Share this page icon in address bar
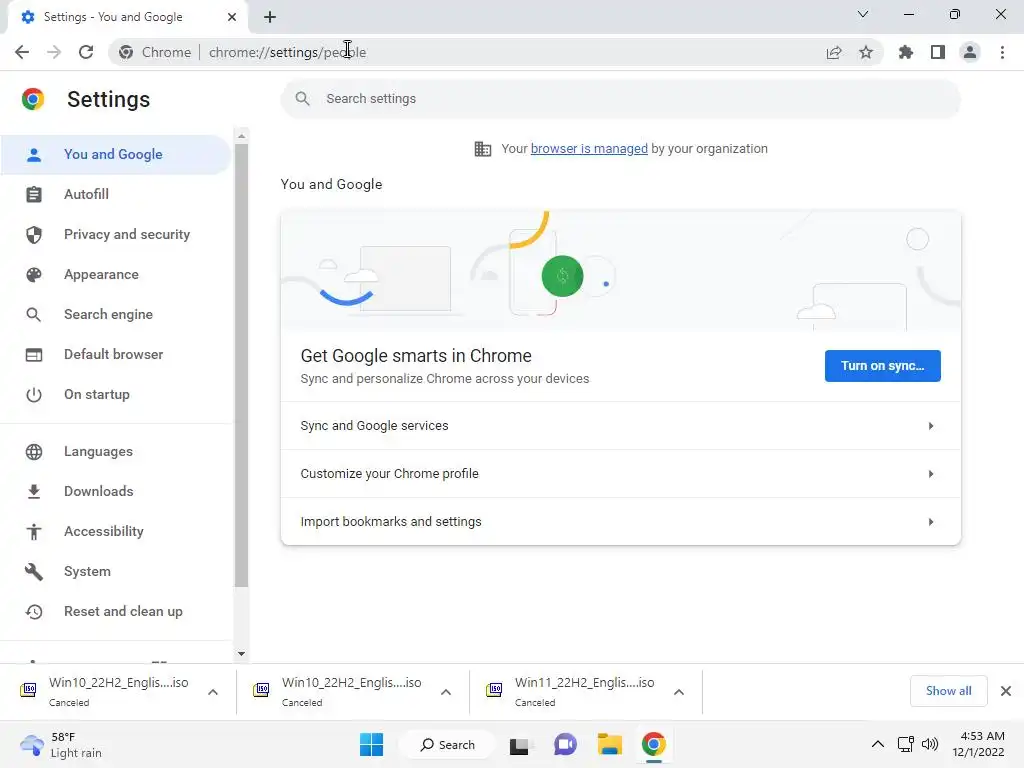Screen dimensions: 1024x768 tap(834, 52)
